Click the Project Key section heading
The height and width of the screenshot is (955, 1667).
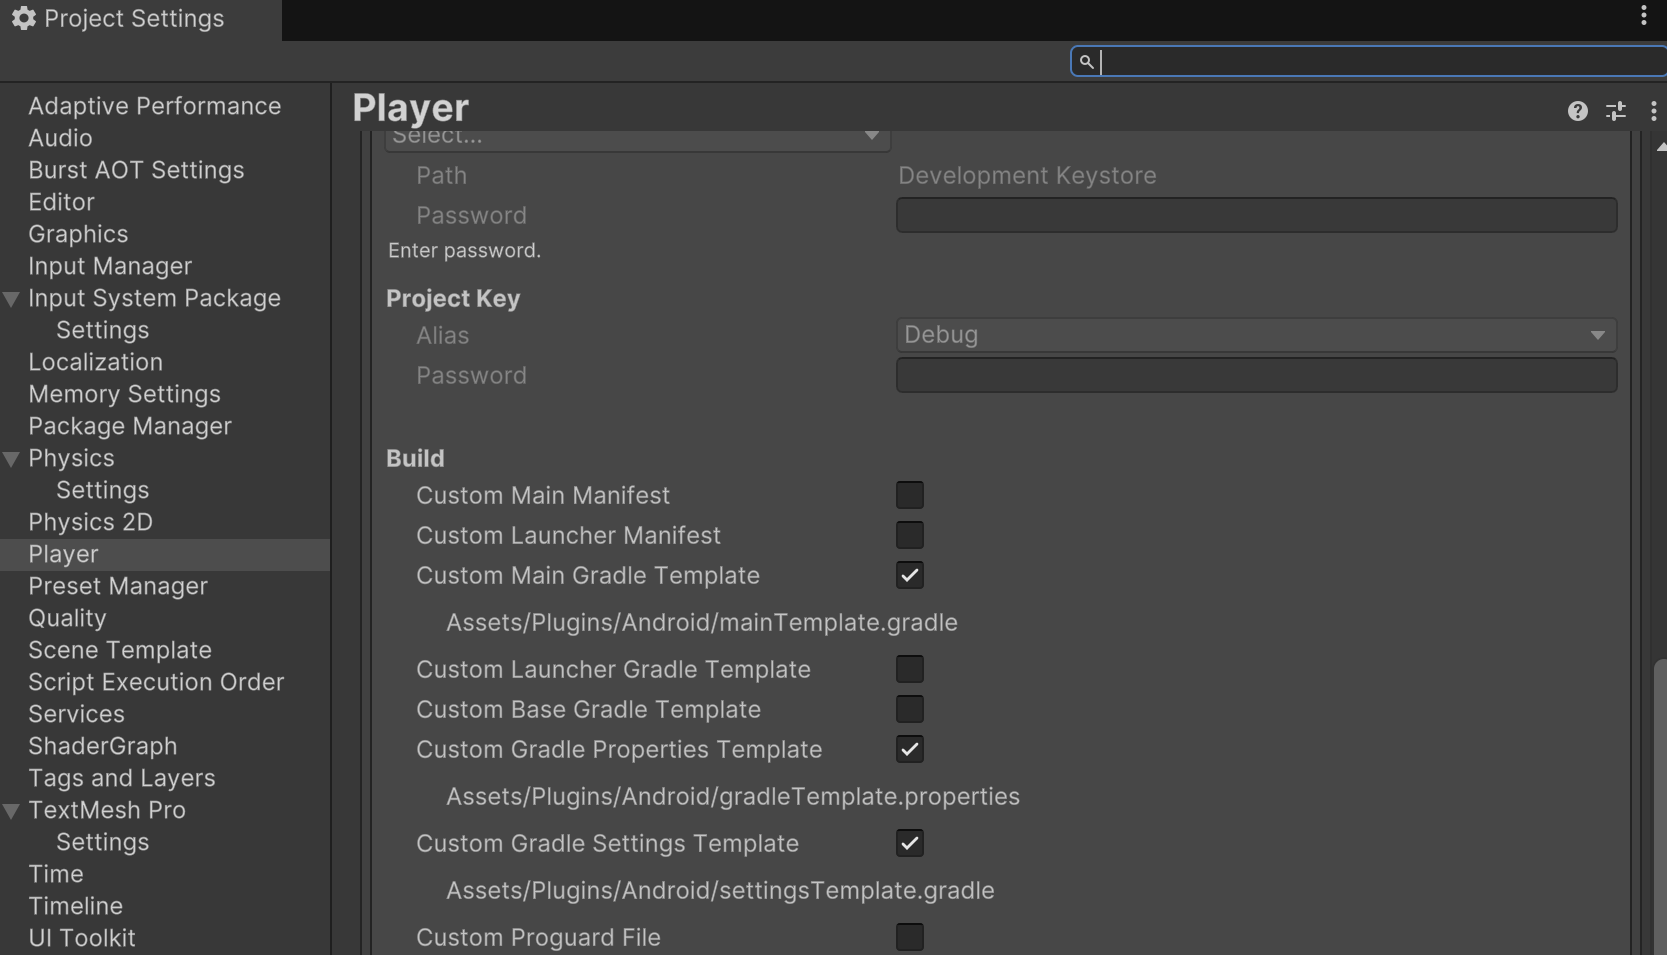pyautogui.click(x=453, y=298)
